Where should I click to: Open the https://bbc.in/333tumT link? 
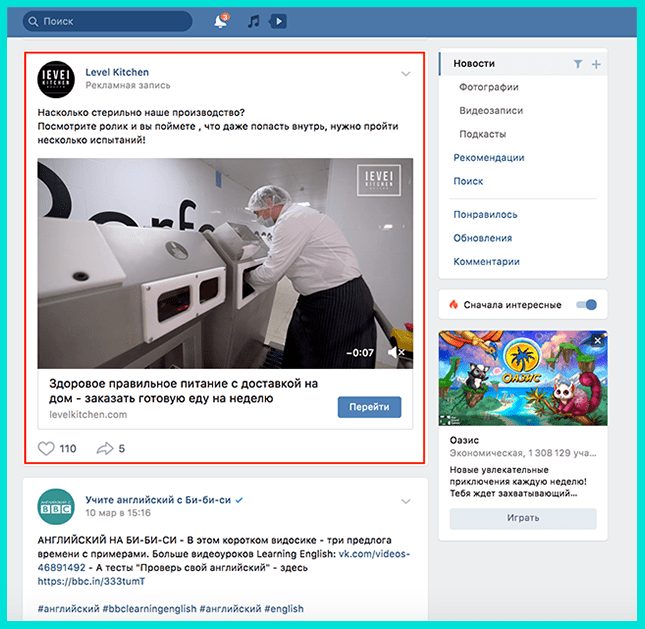click(x=91, y=581)
